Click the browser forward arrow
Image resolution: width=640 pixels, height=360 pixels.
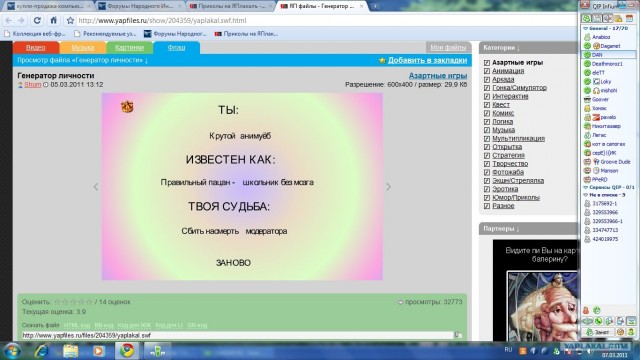22,20
